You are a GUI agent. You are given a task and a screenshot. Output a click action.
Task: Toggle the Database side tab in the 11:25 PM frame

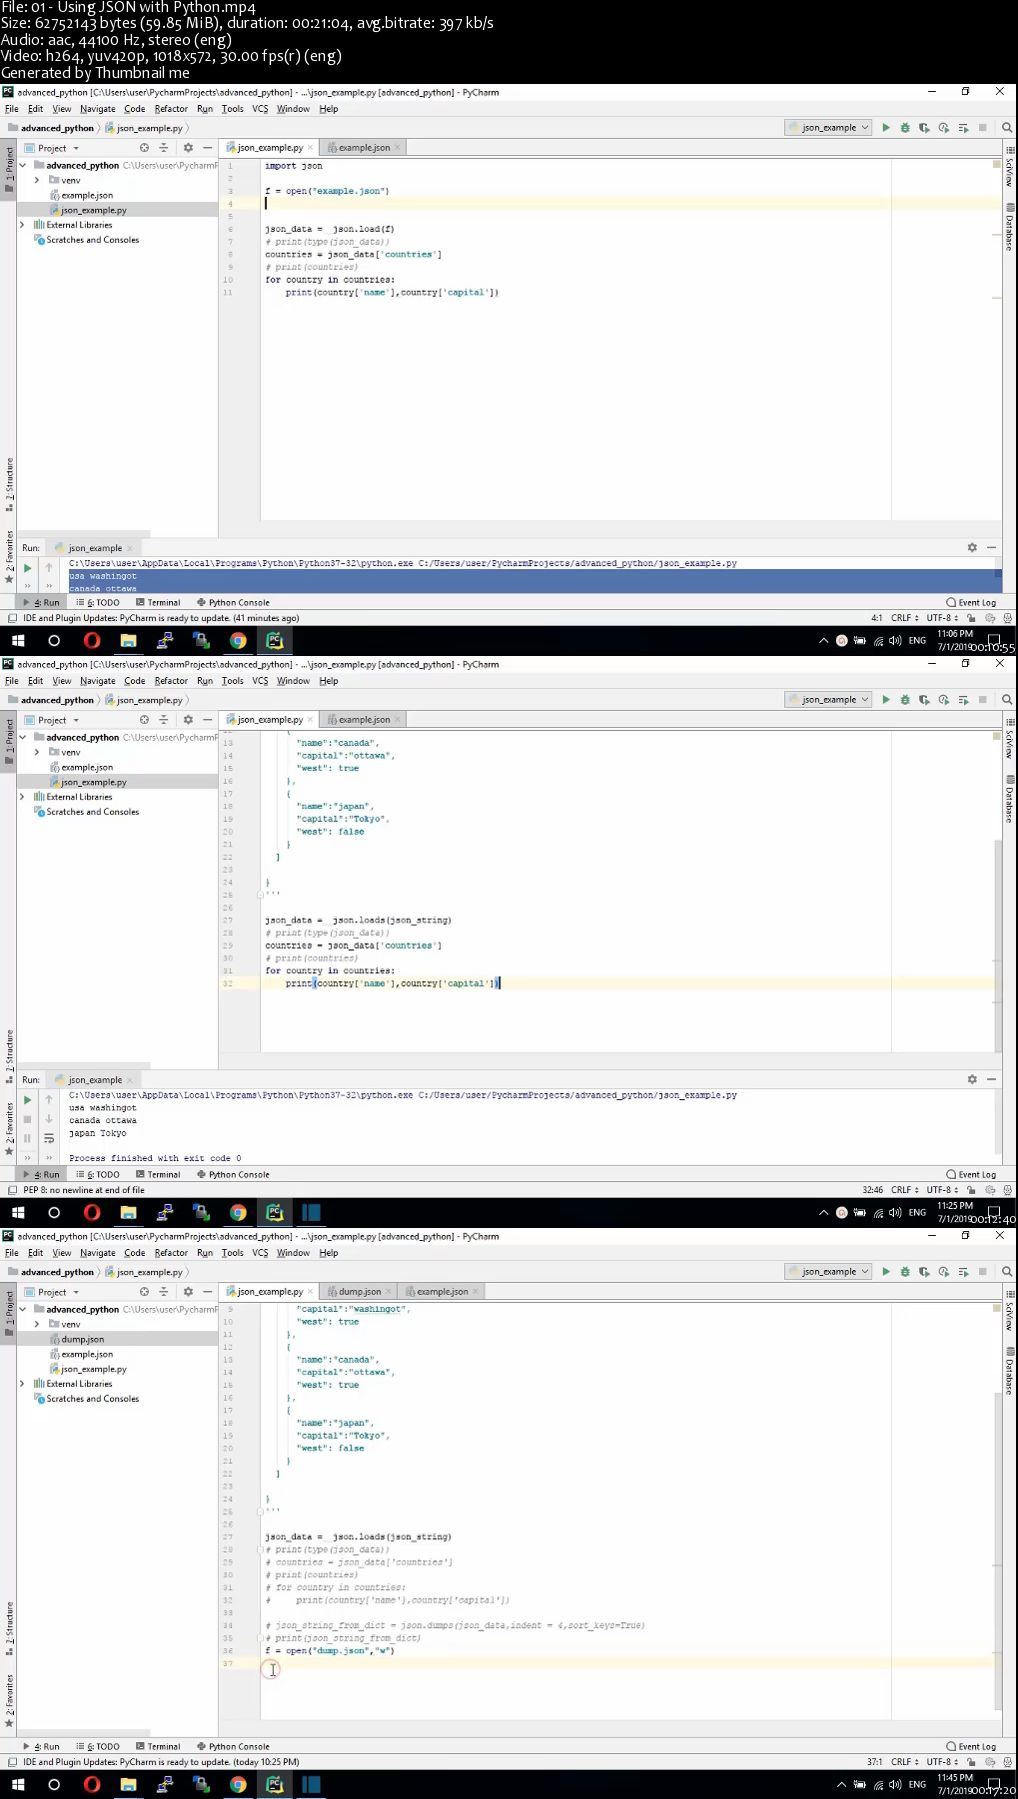click(1010, 798)
